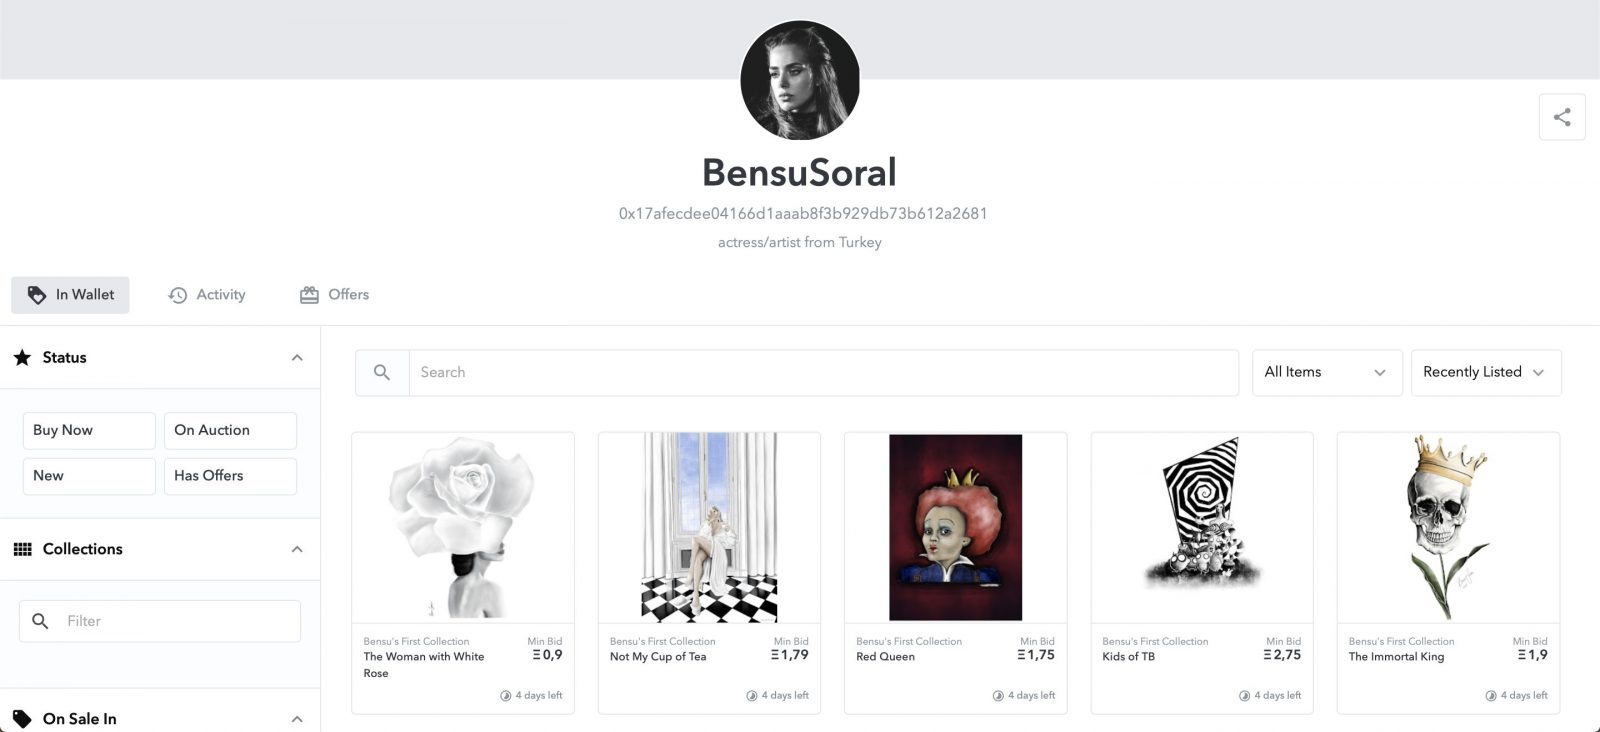The width and height of the screenshot is (1600, 732).
Task: Click the collections Filter input field
Action: click(175, 621)
